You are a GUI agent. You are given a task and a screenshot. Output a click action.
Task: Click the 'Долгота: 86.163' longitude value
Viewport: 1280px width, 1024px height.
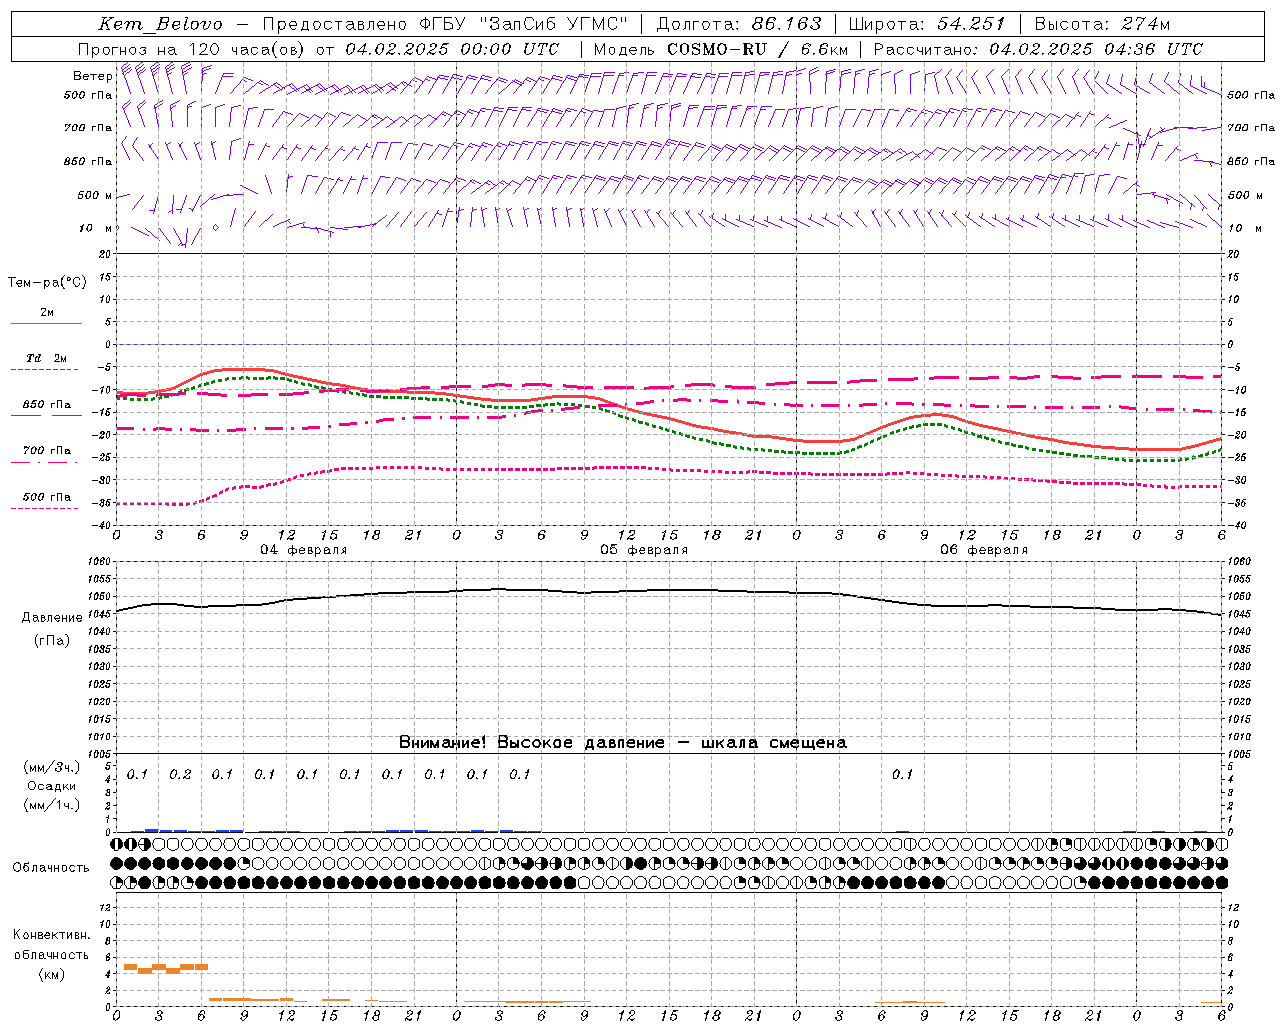(739, 24)
